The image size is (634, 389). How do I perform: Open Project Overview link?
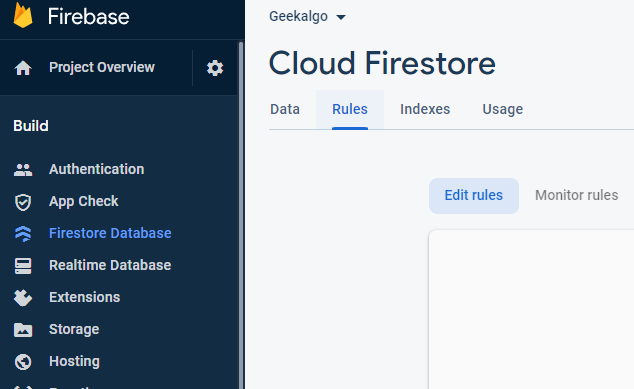tap(102, 68)
